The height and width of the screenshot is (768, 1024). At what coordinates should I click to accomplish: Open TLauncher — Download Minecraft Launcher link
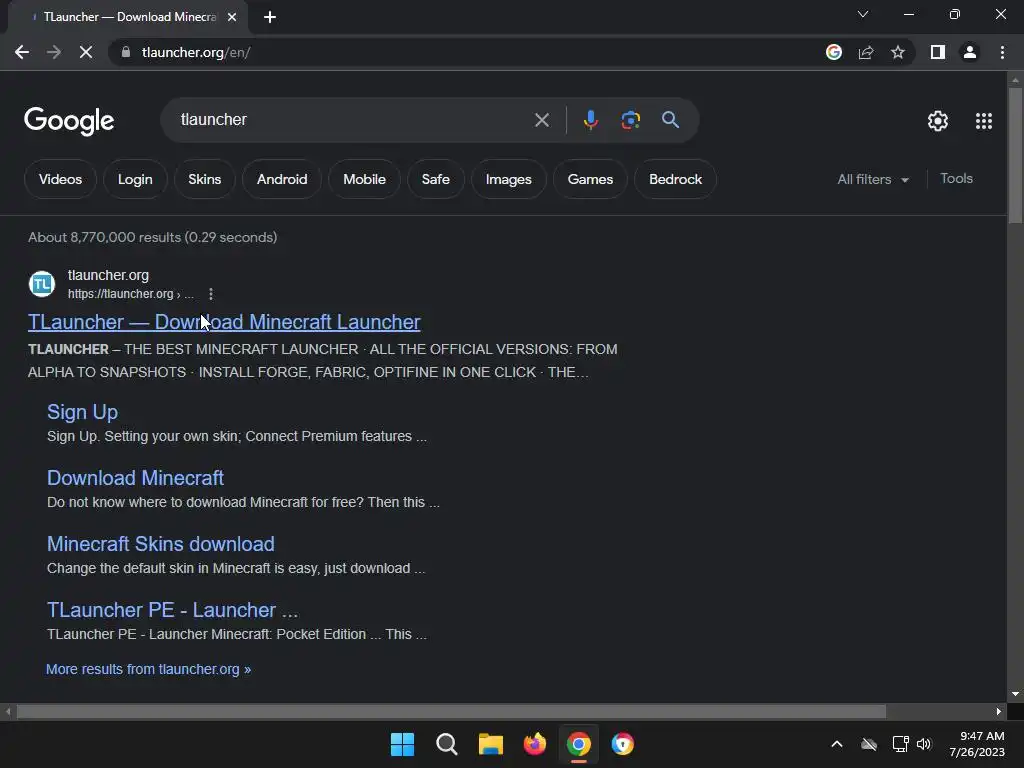224,322
